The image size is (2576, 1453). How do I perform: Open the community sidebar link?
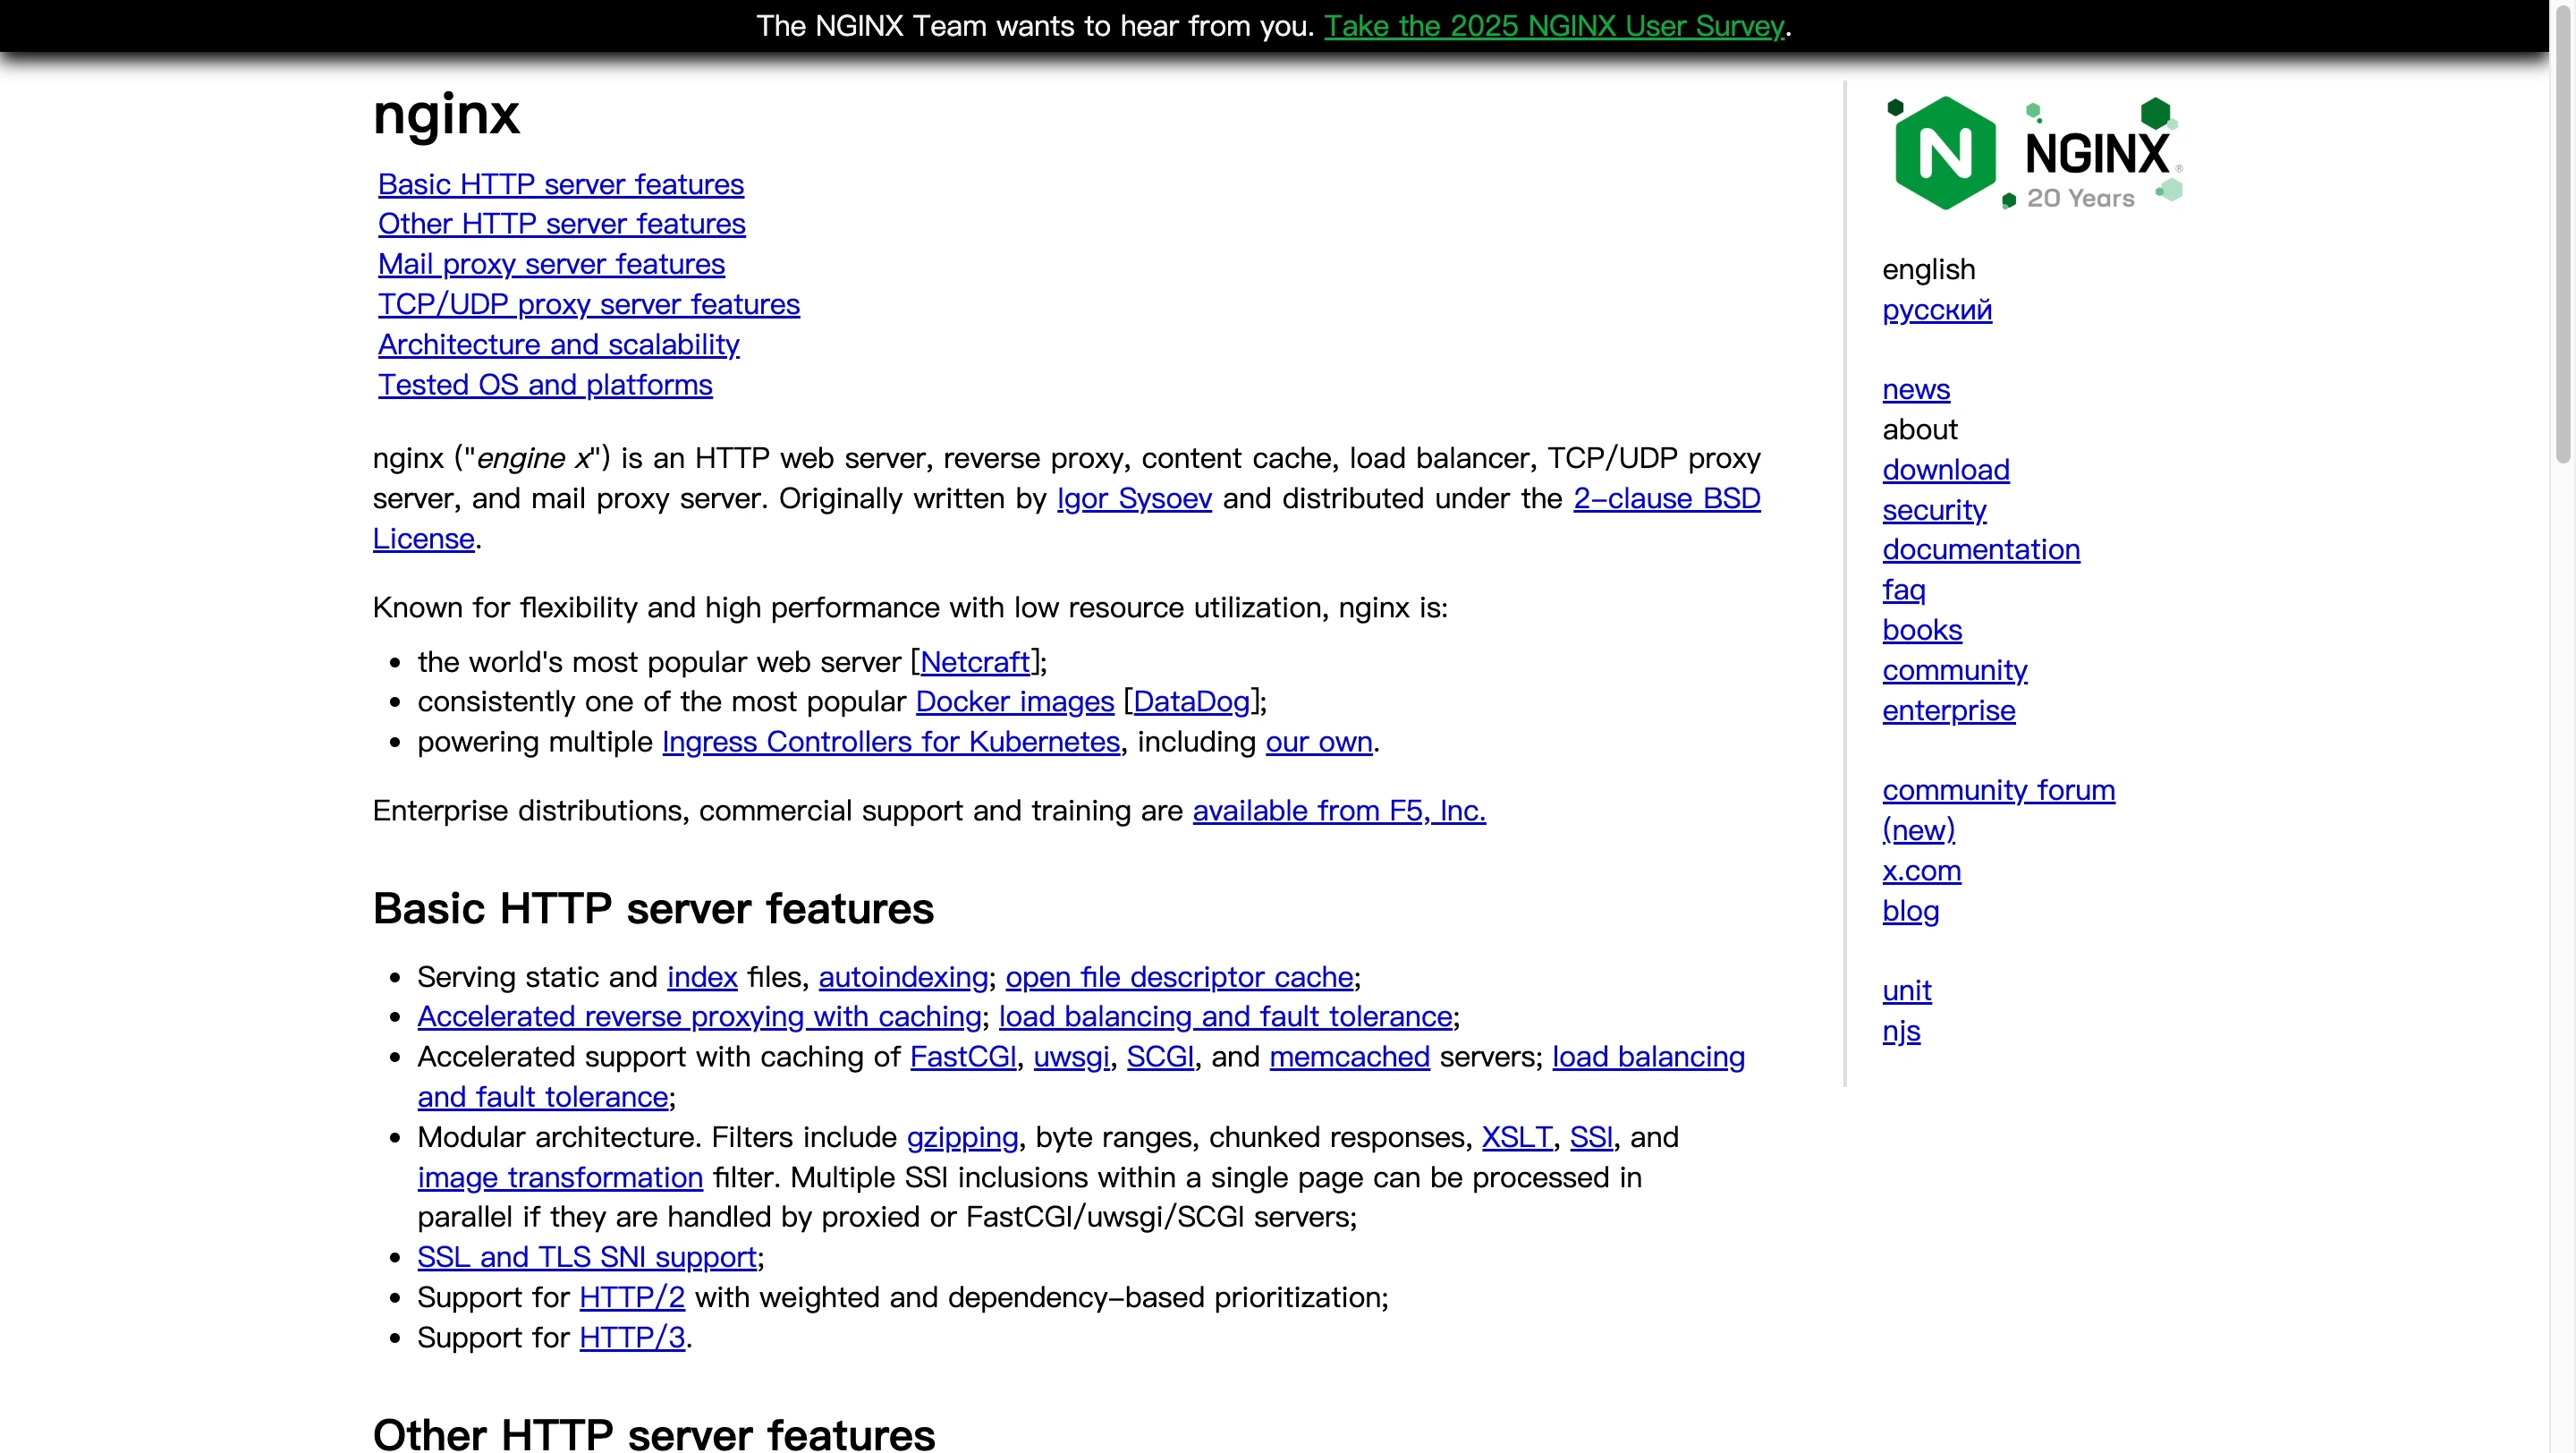[1955, 670]
